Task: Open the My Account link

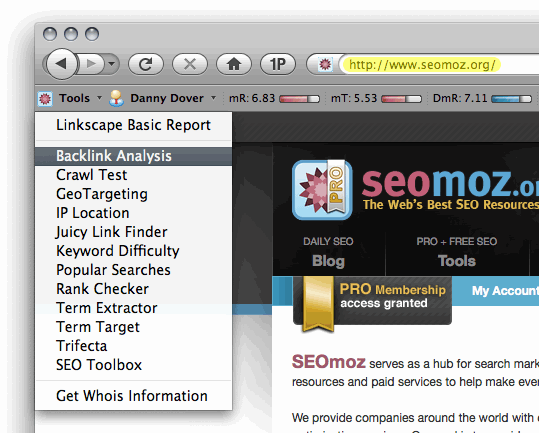Action: point(505,291)
